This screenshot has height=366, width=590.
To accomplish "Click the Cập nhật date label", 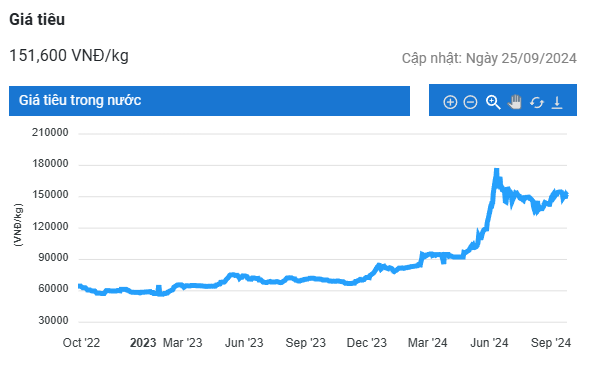I will [x=489, y=58].
